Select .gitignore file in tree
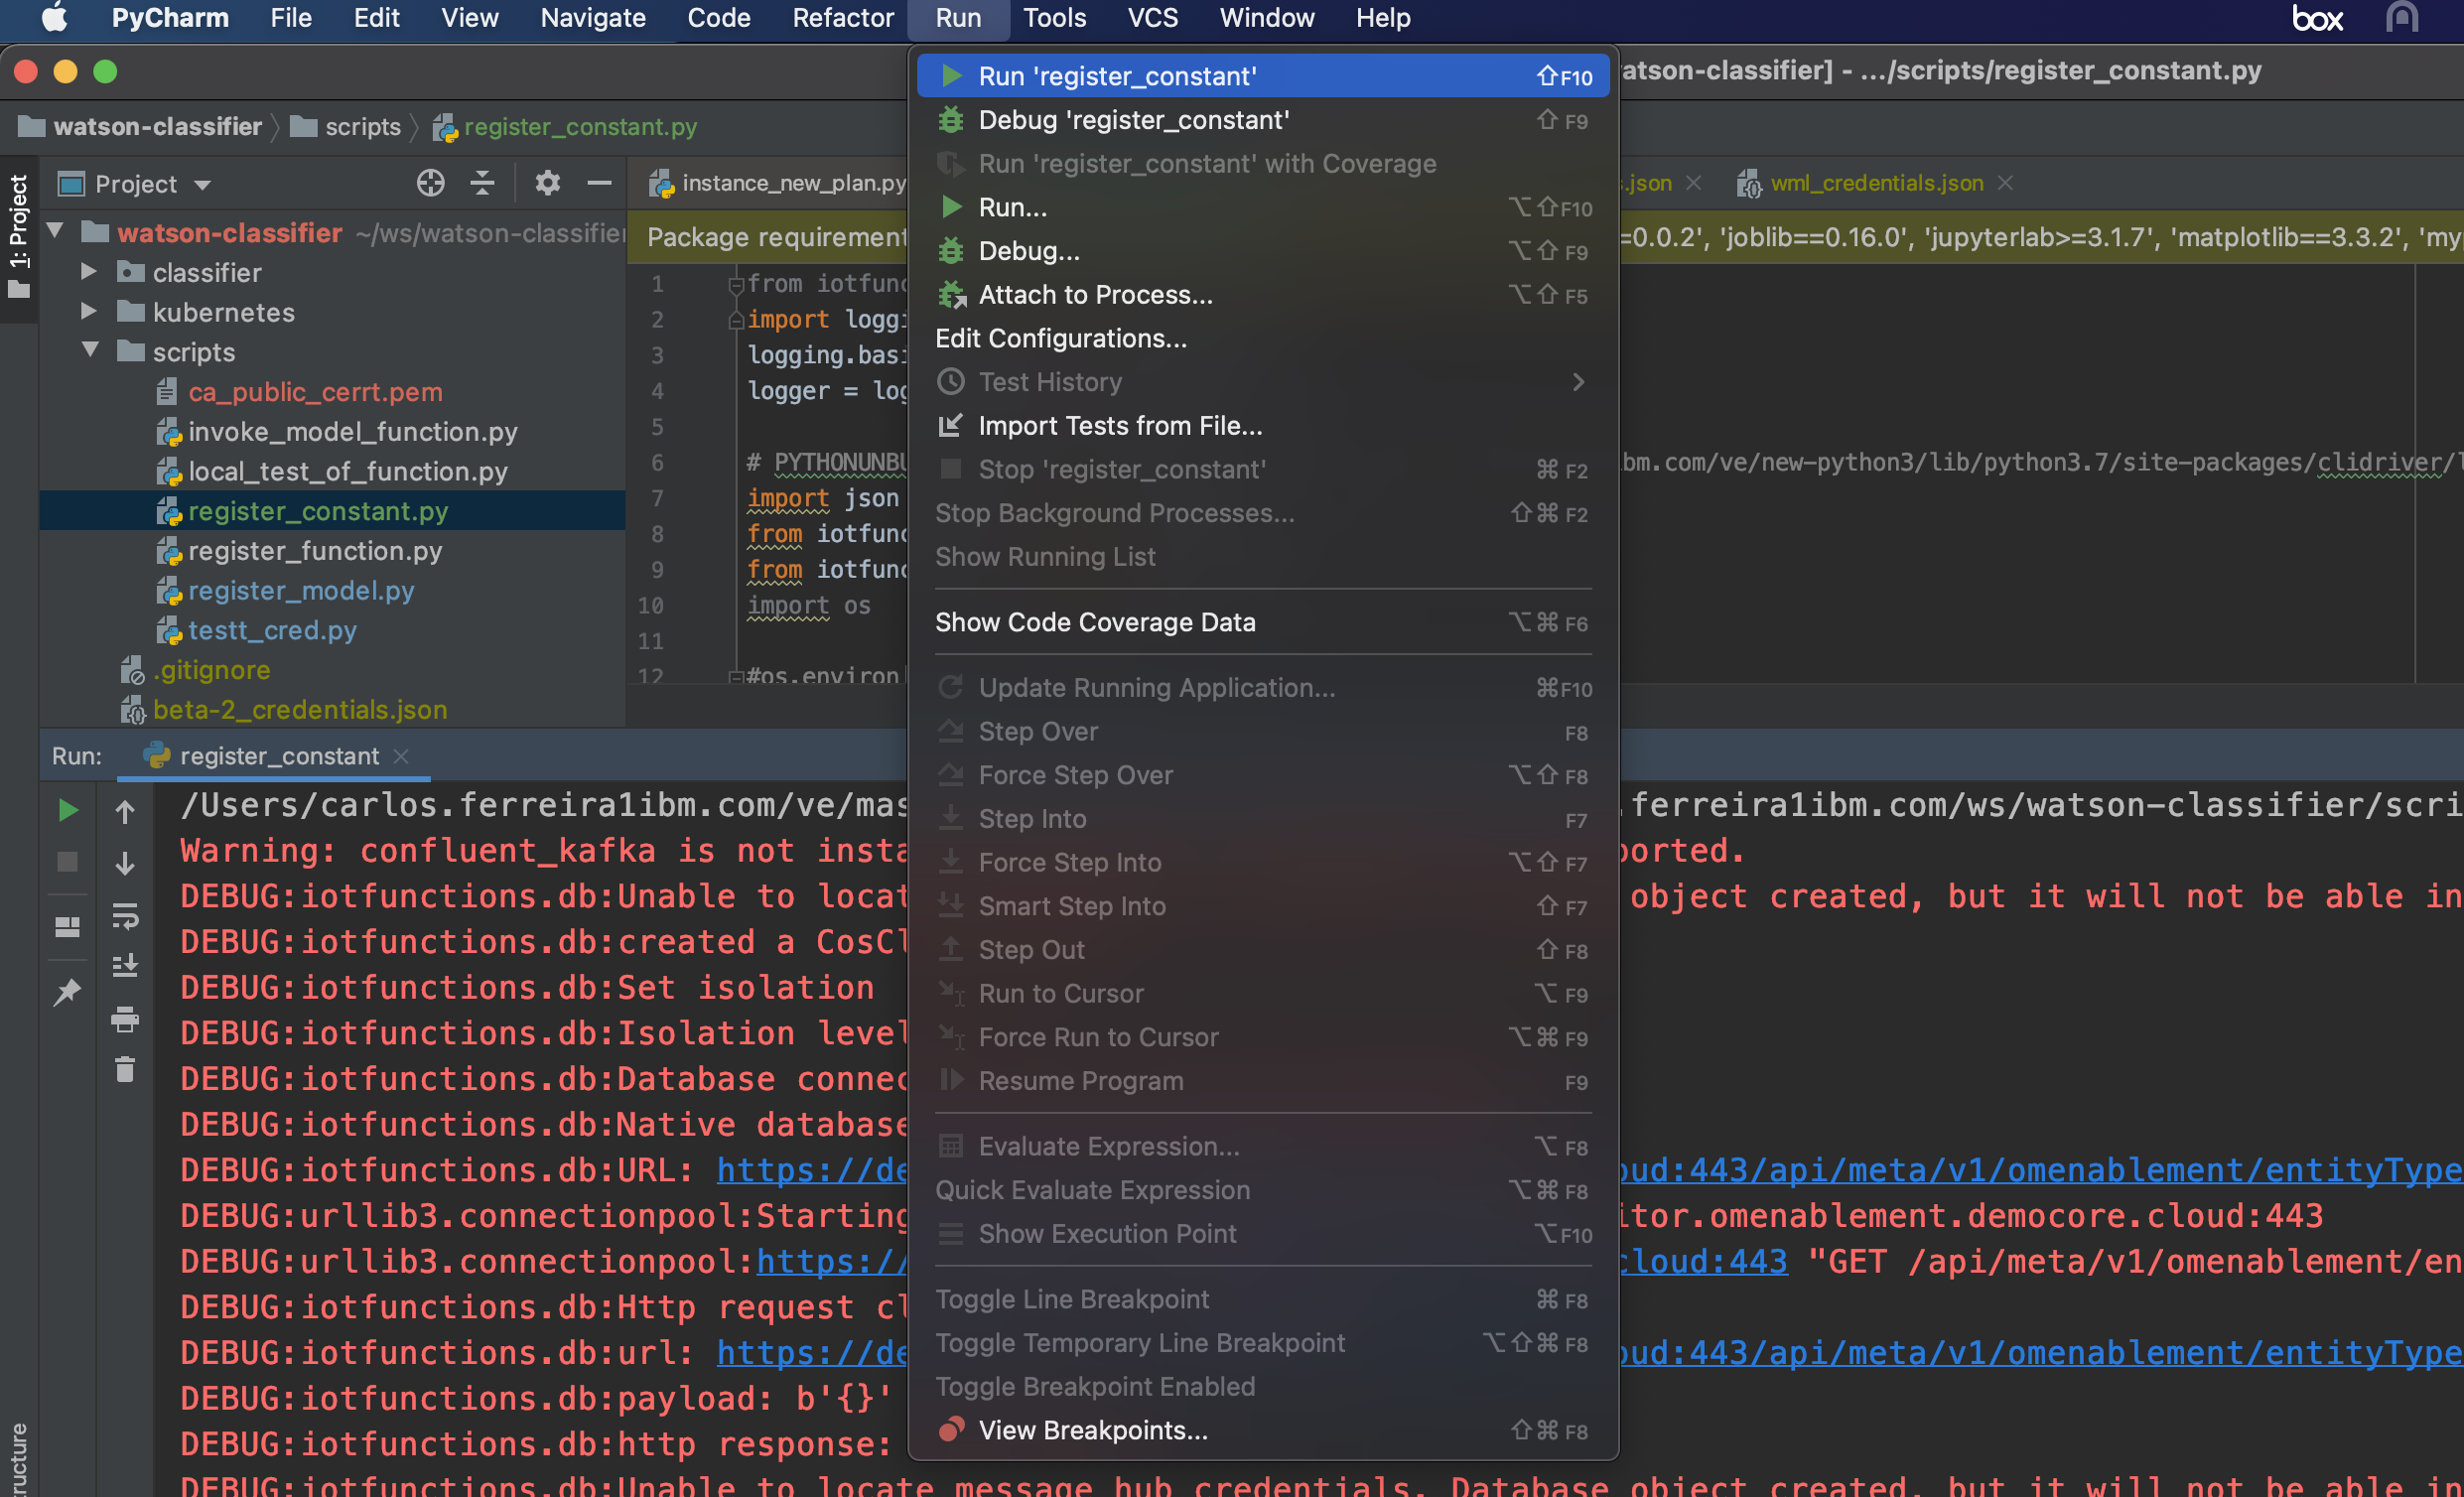The image size is (2464, 1497). (x=210, y=670)
